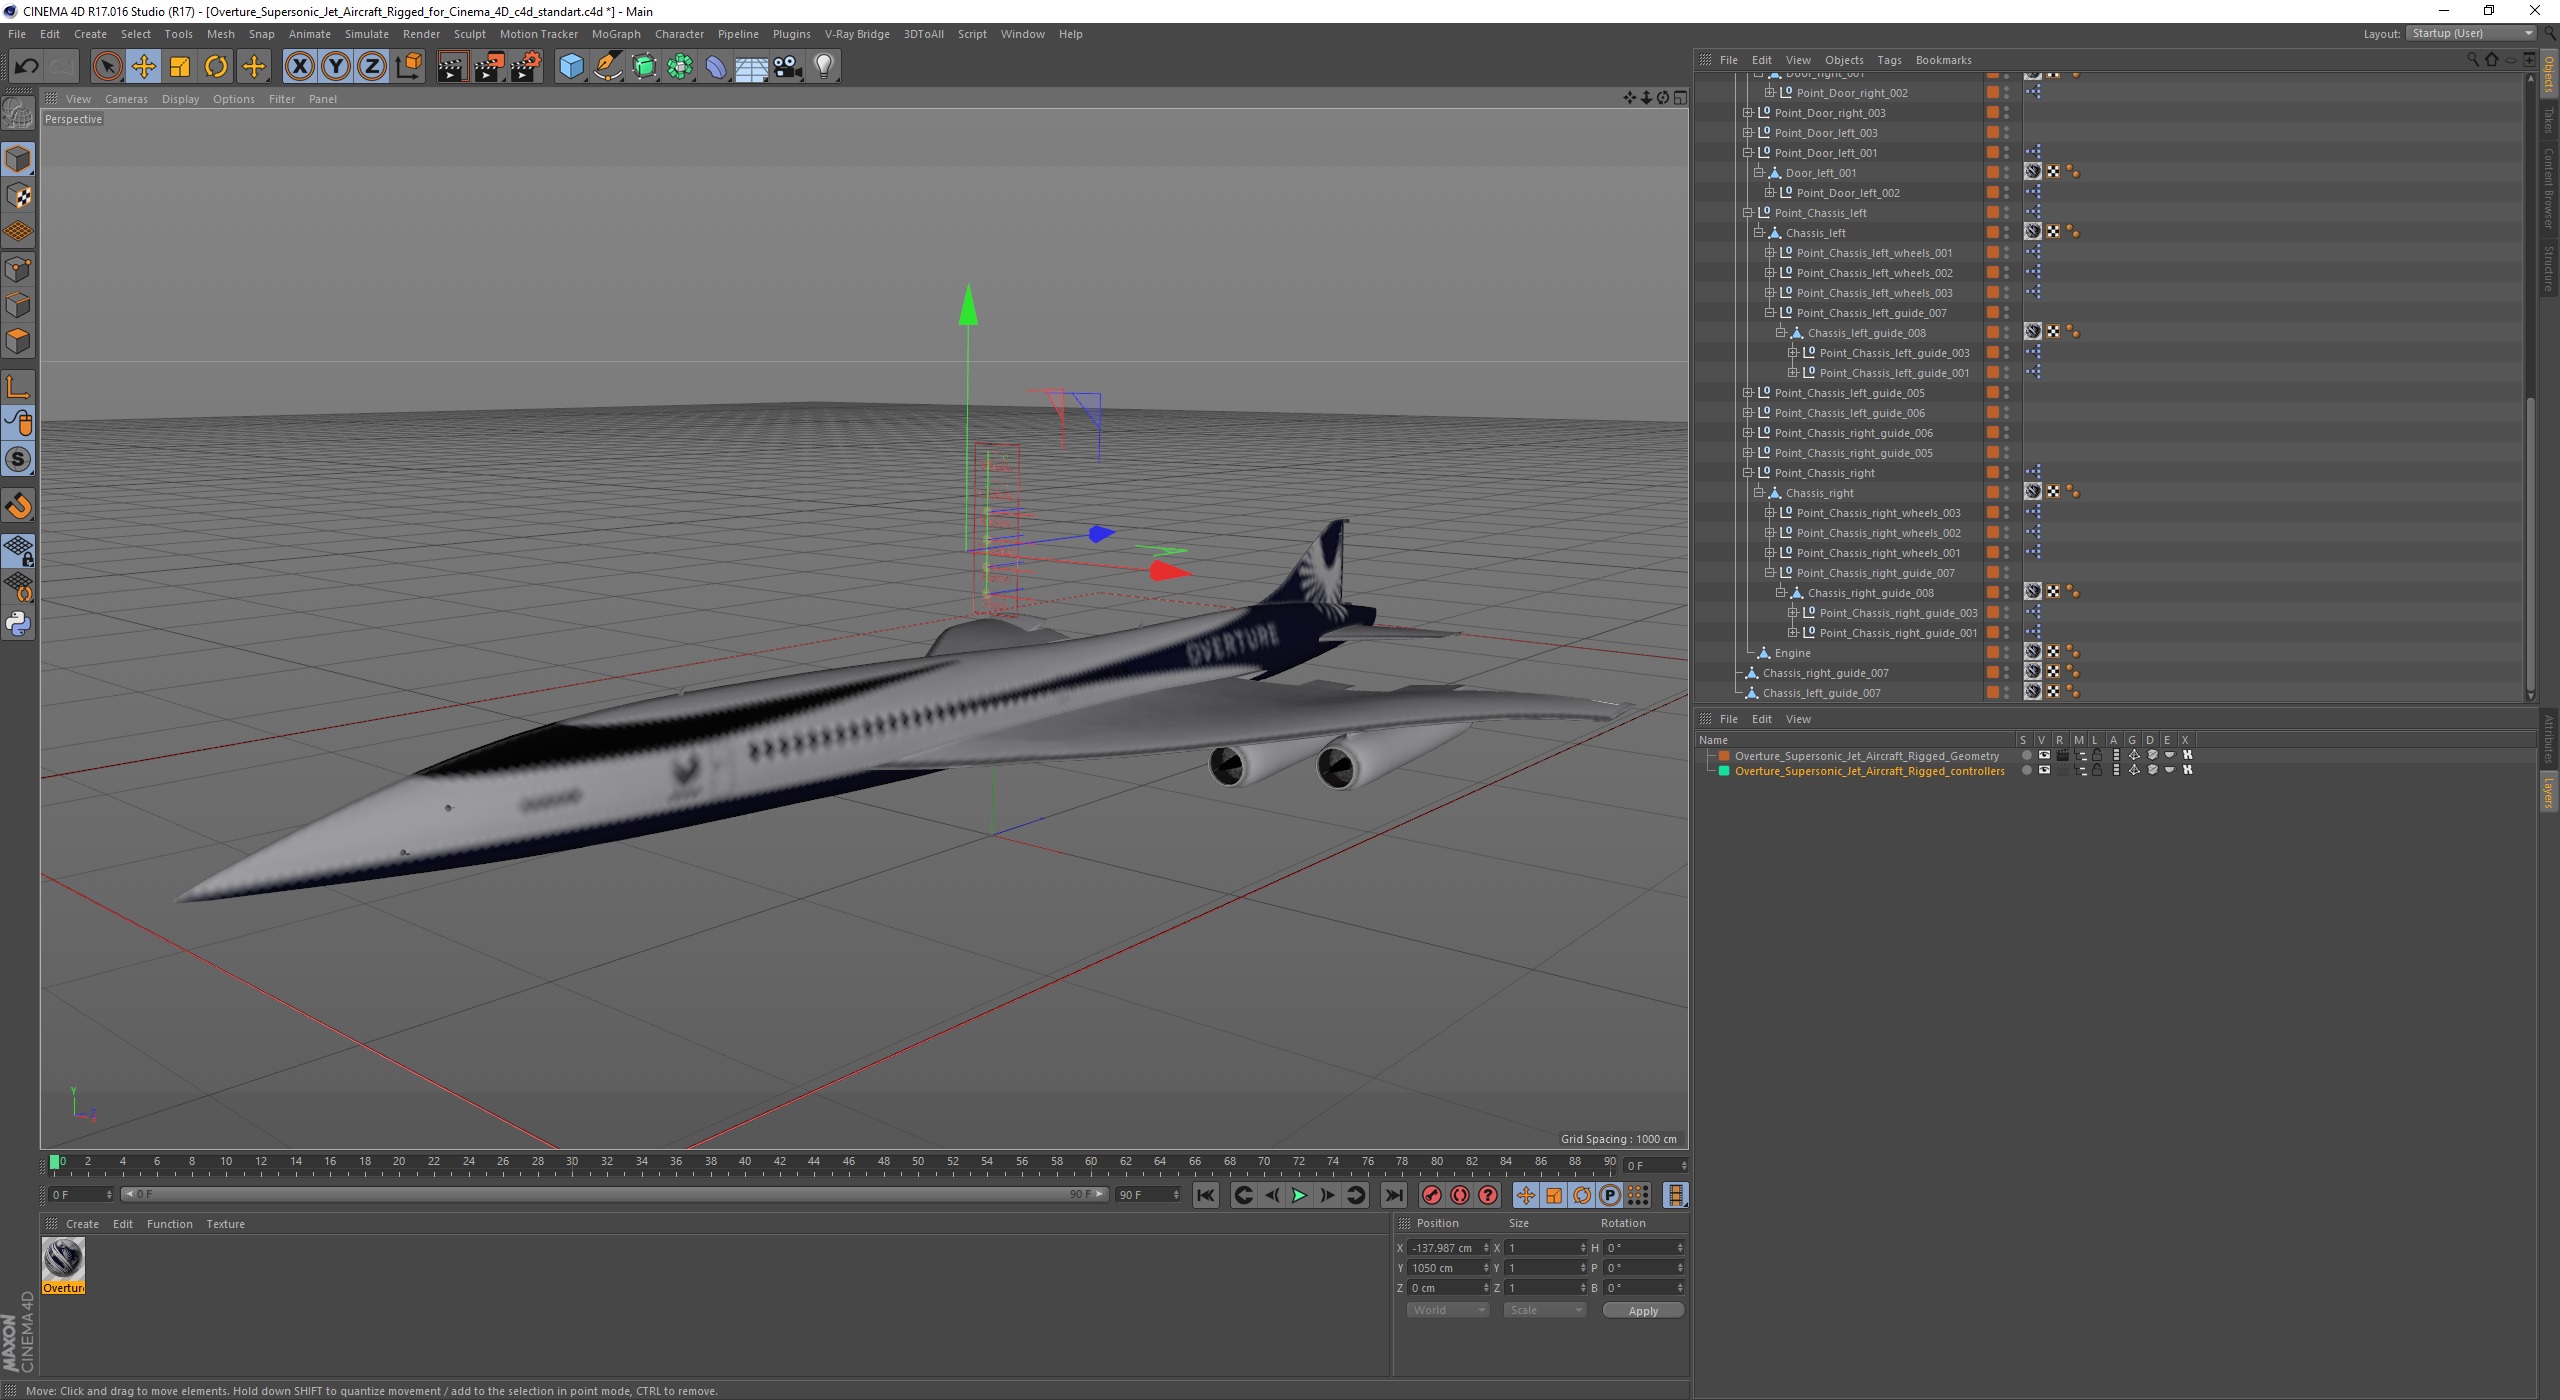The height and width of the screenshot is (1400, 2560).
Task: Toggle Geometry layer solo dot
Action: [x=2026, y=756]
